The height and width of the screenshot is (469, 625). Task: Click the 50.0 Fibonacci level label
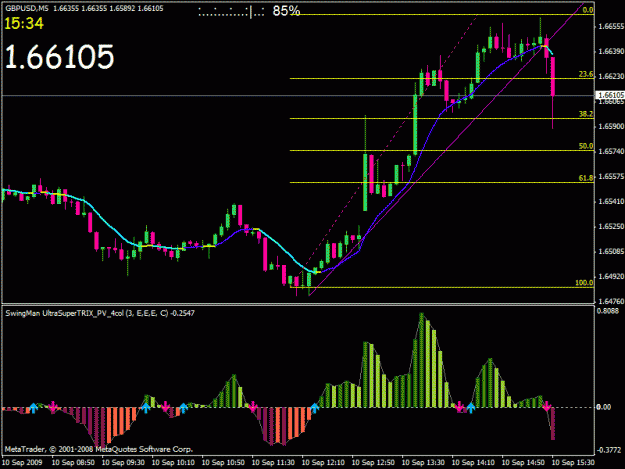click(x=586, y=146)
